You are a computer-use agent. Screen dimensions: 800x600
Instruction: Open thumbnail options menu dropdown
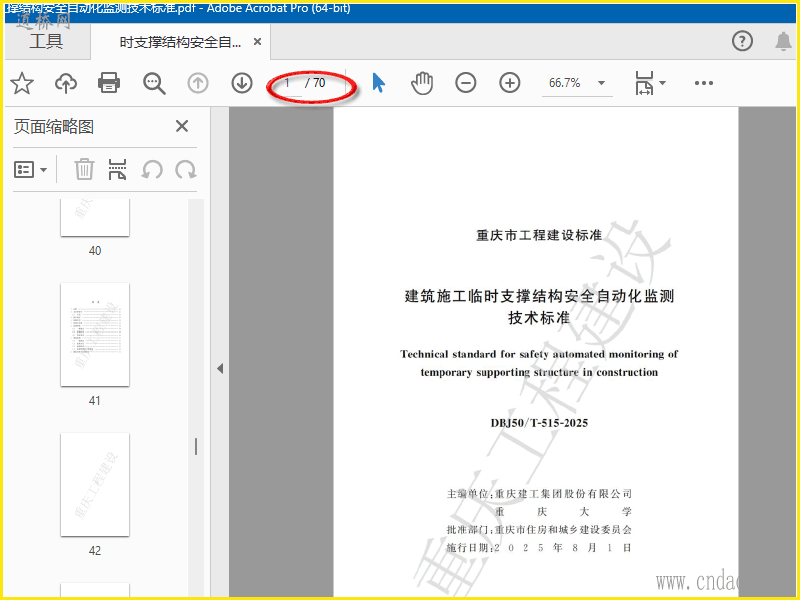(x=30, y=169)
